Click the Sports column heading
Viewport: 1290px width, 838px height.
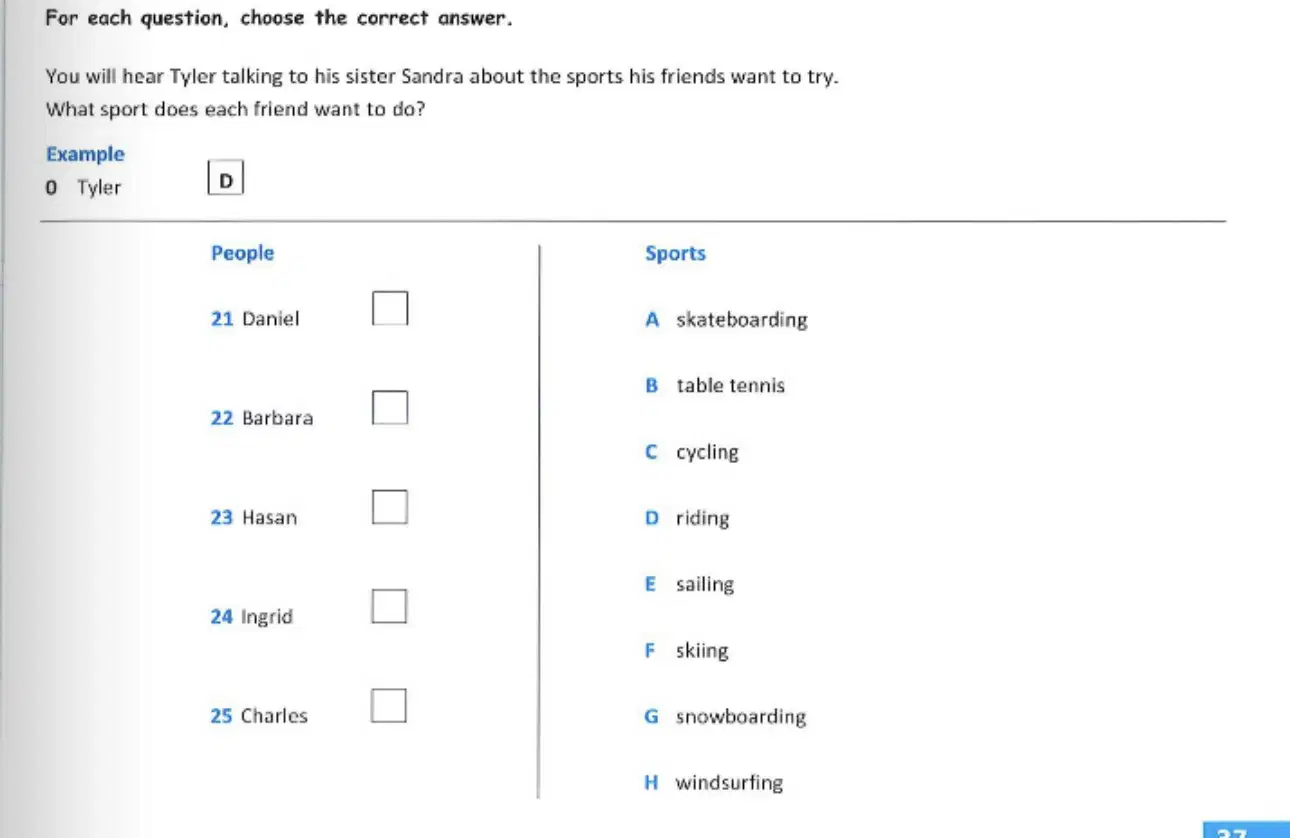point(675,253)
